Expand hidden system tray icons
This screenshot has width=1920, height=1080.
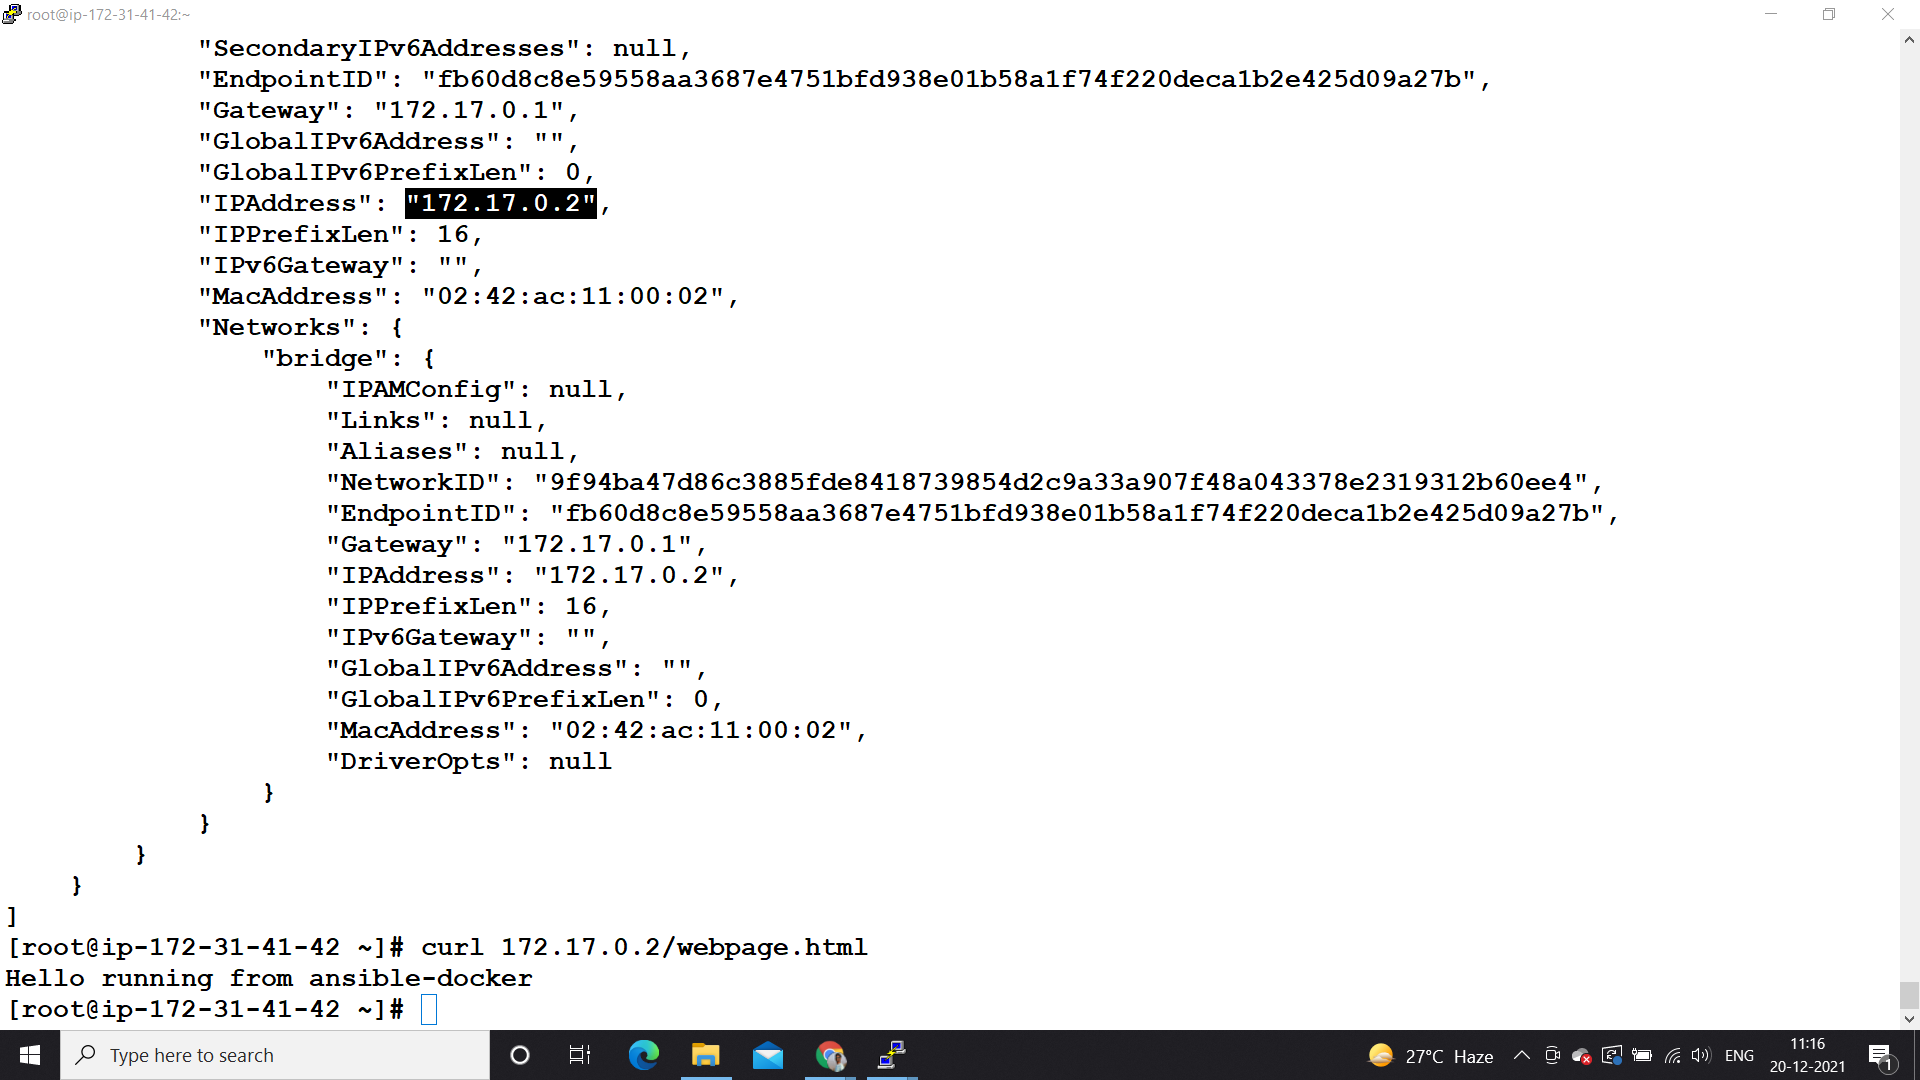(1521, 1055)
